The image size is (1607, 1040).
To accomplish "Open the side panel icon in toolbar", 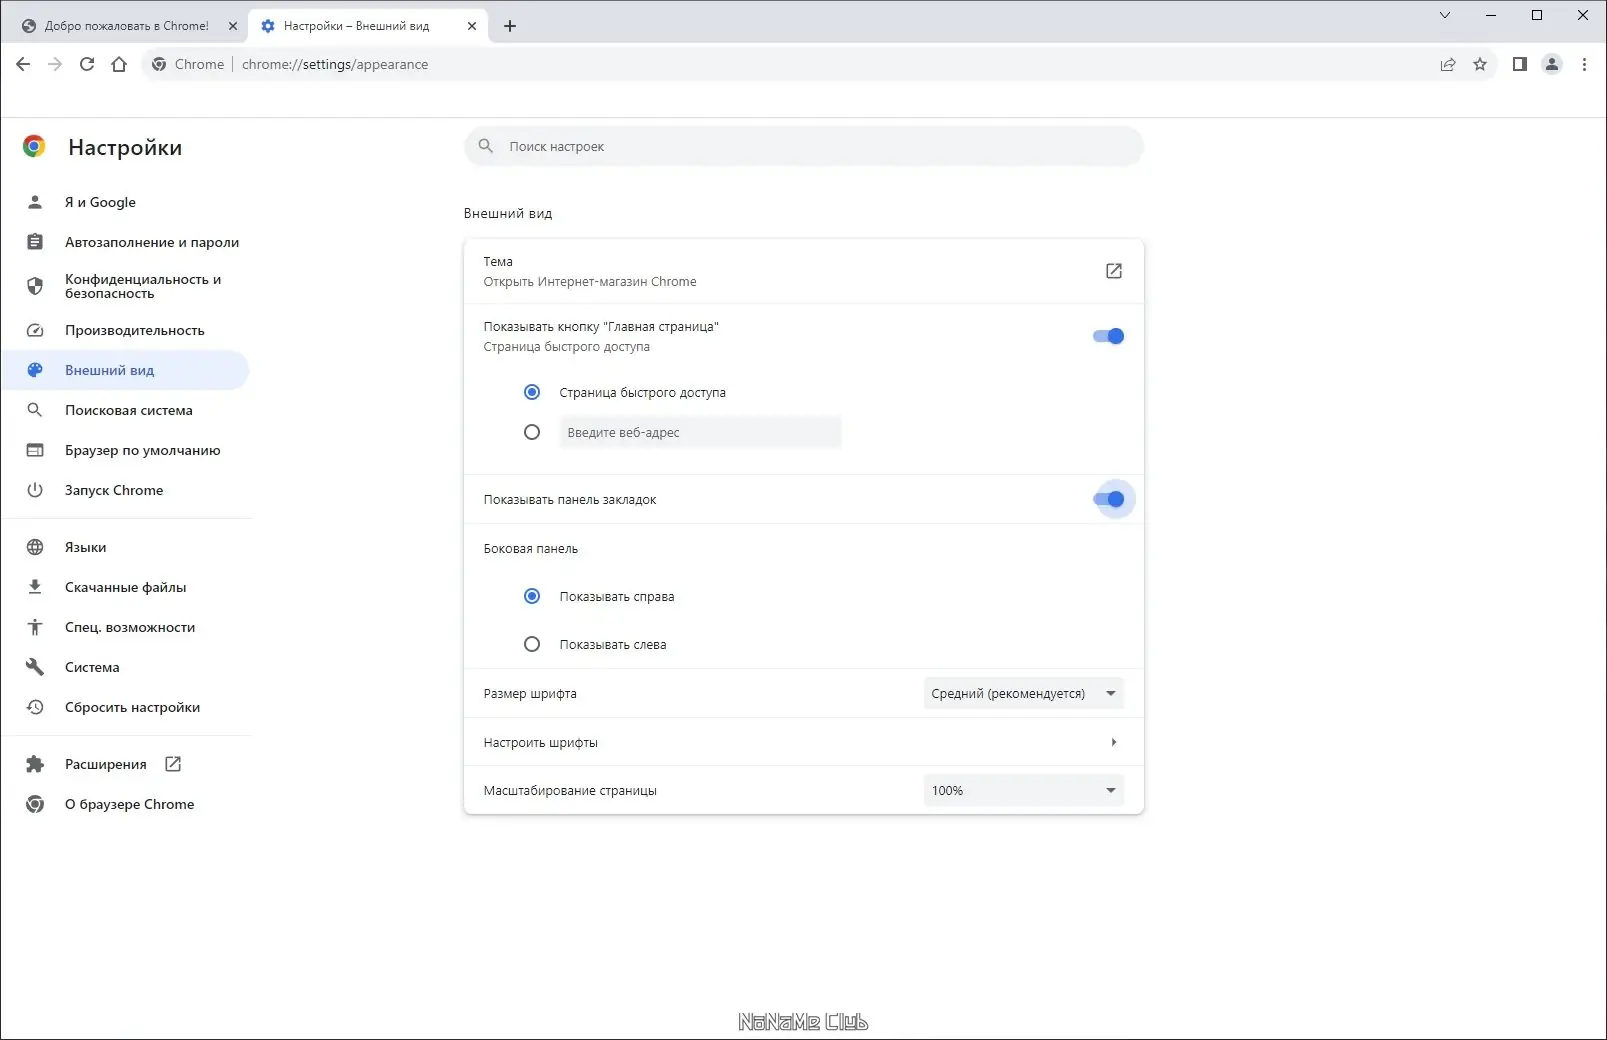I will [x=1520, y=64].
